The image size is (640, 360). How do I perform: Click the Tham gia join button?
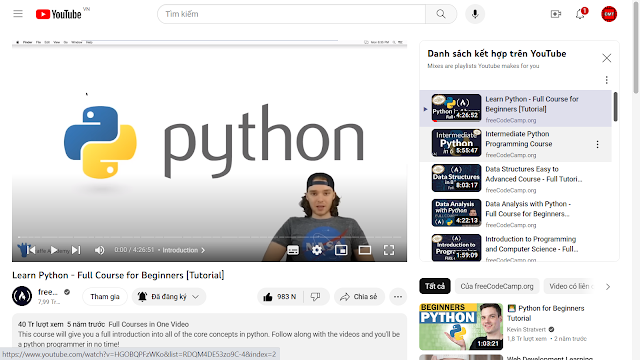(x=105, y=297)
